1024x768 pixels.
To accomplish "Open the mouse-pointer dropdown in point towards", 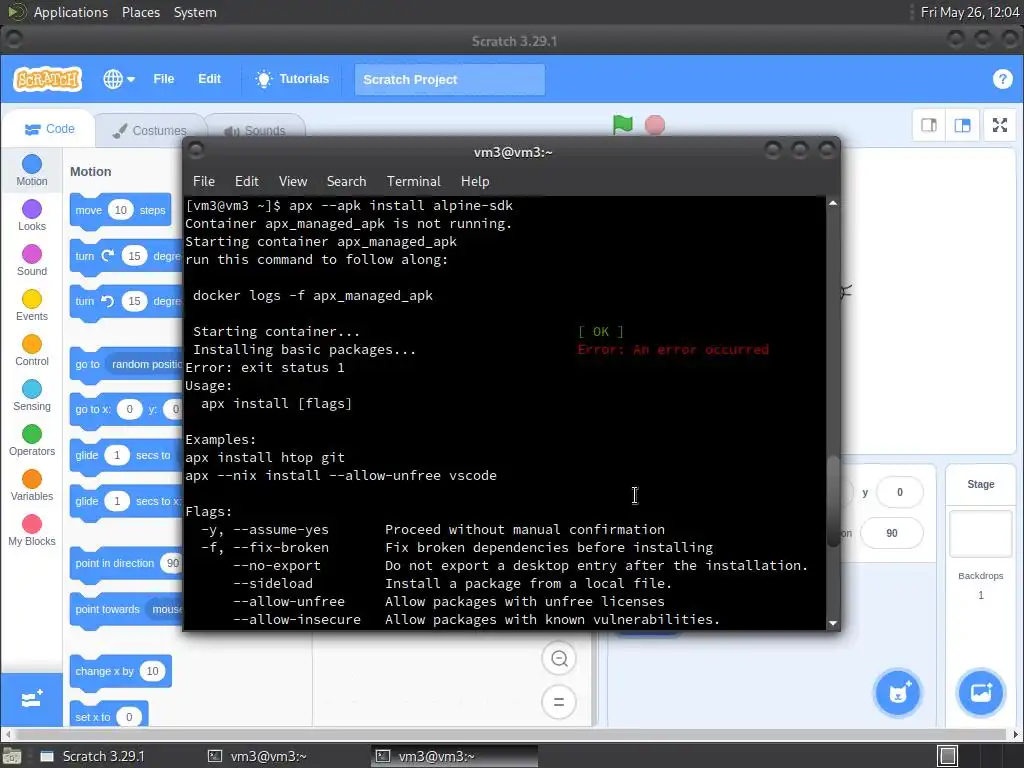I will 165,609.
